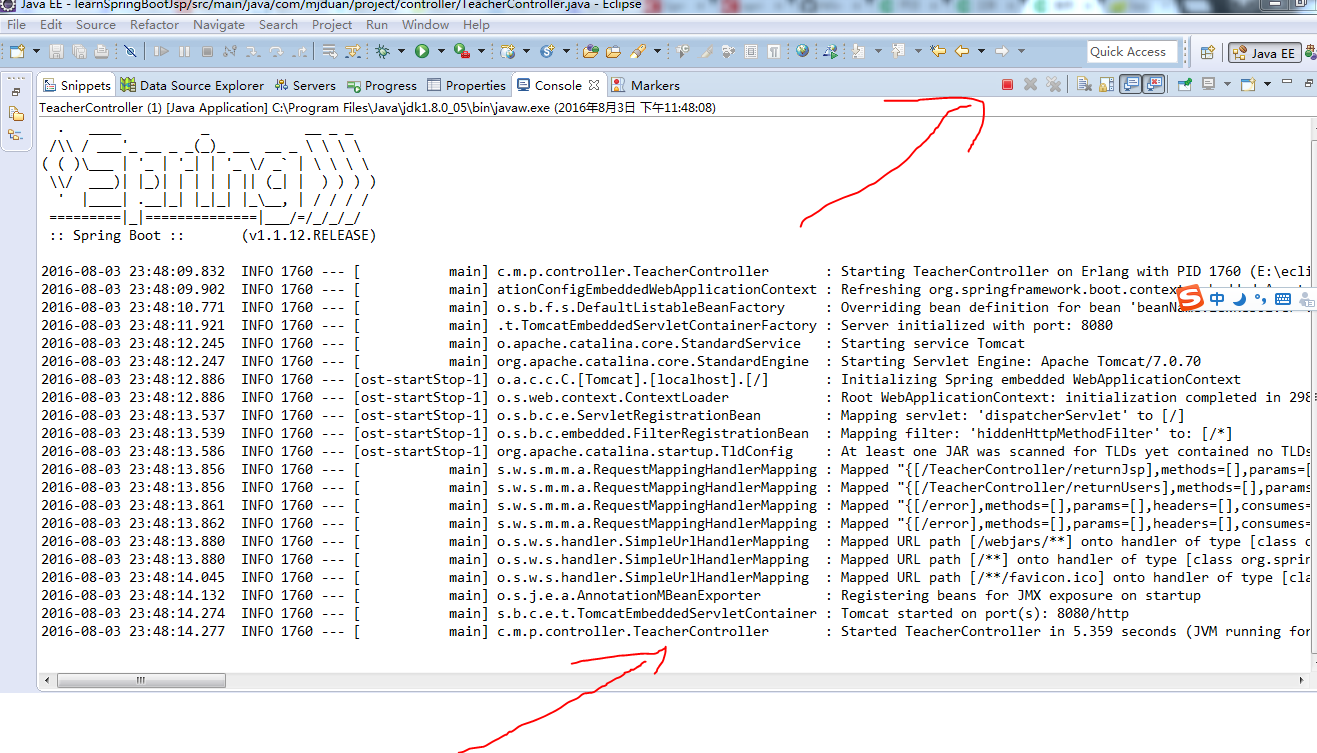Toggle Show Console When Standard Error Changes
The height and width of the screenshot is (753, 1317).
pyautogui.click(x=1155, y=85)
